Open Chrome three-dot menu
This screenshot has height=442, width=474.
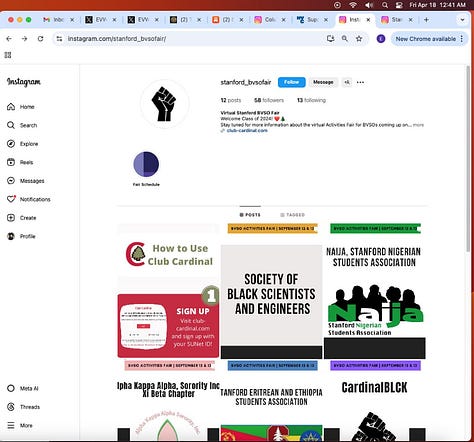tap(462, 39)
